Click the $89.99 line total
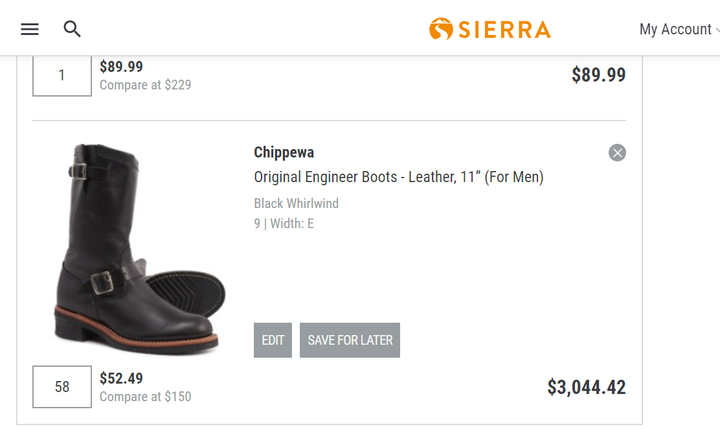The image size is (720, 429). tap(599, 75)
